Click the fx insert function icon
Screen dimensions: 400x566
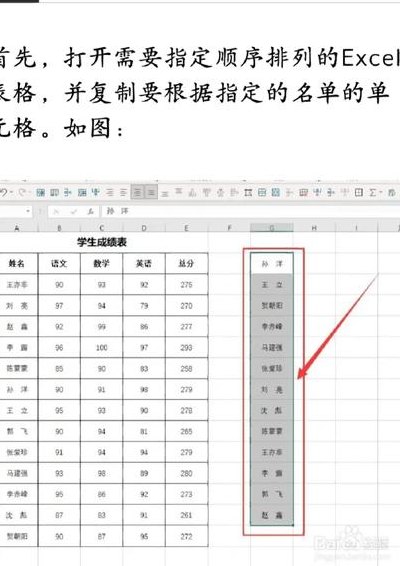click(90, 212)
